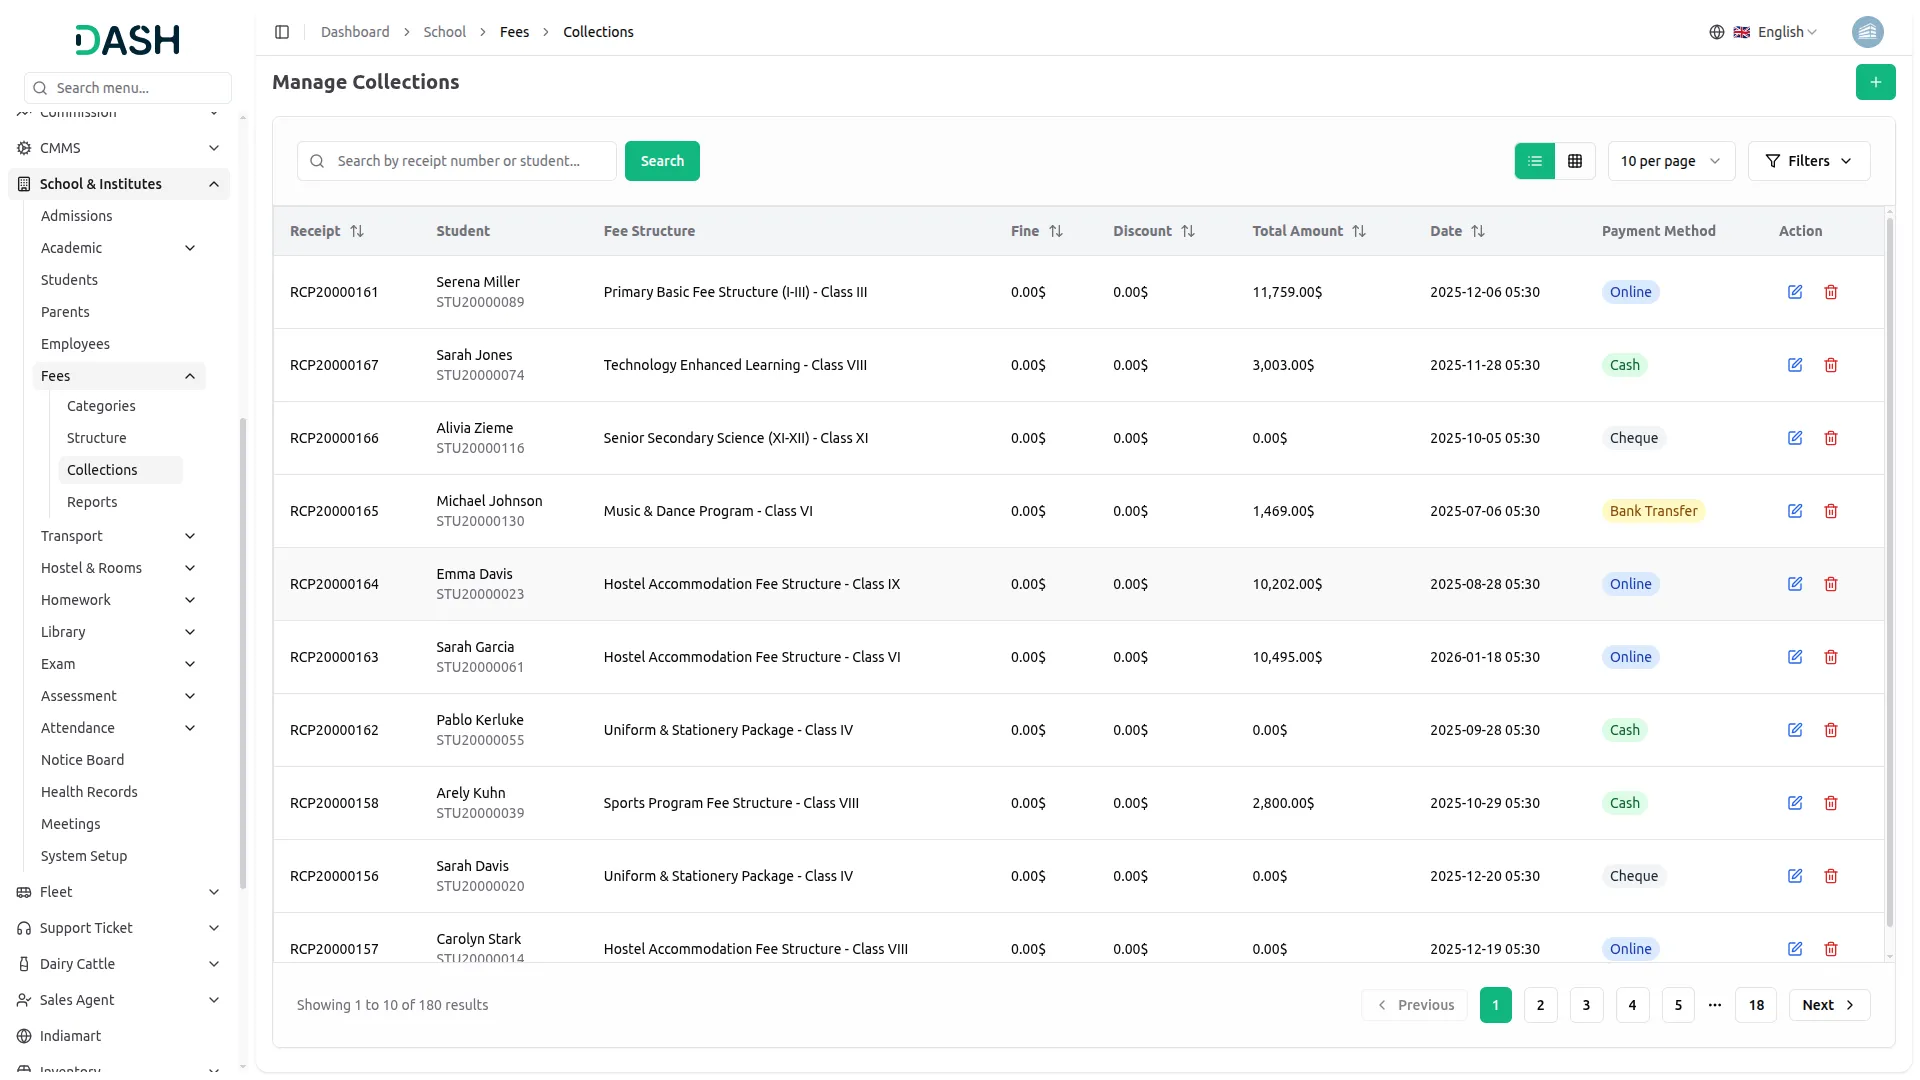Delete receipt RCP20000164 for Emma Davis
The width and height of the screenshot is (1920, 1080).
click(x=1830, y=584)
